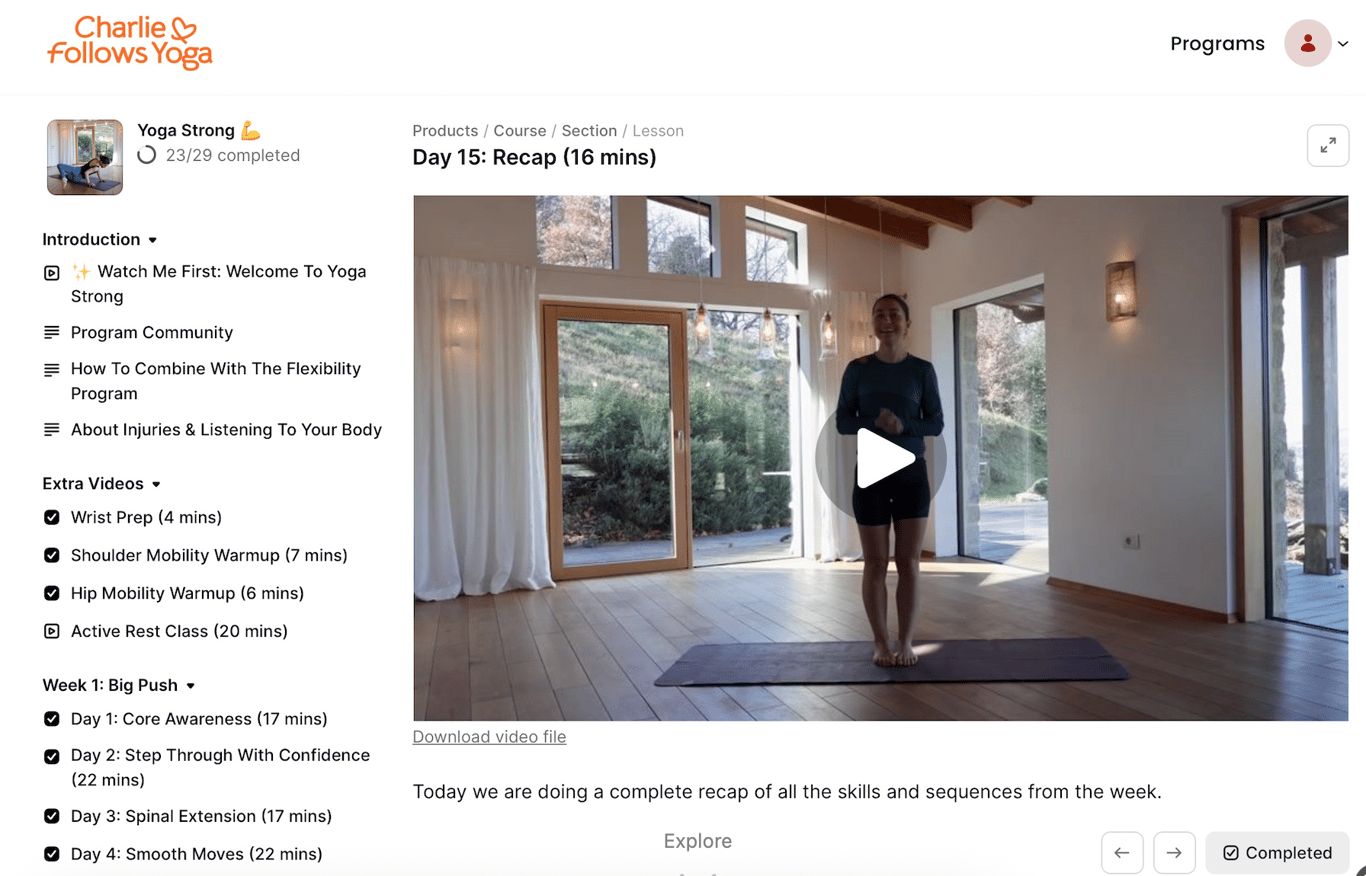
Task: Click the text icon beside Program Community
Action: (x=52, y=332)
